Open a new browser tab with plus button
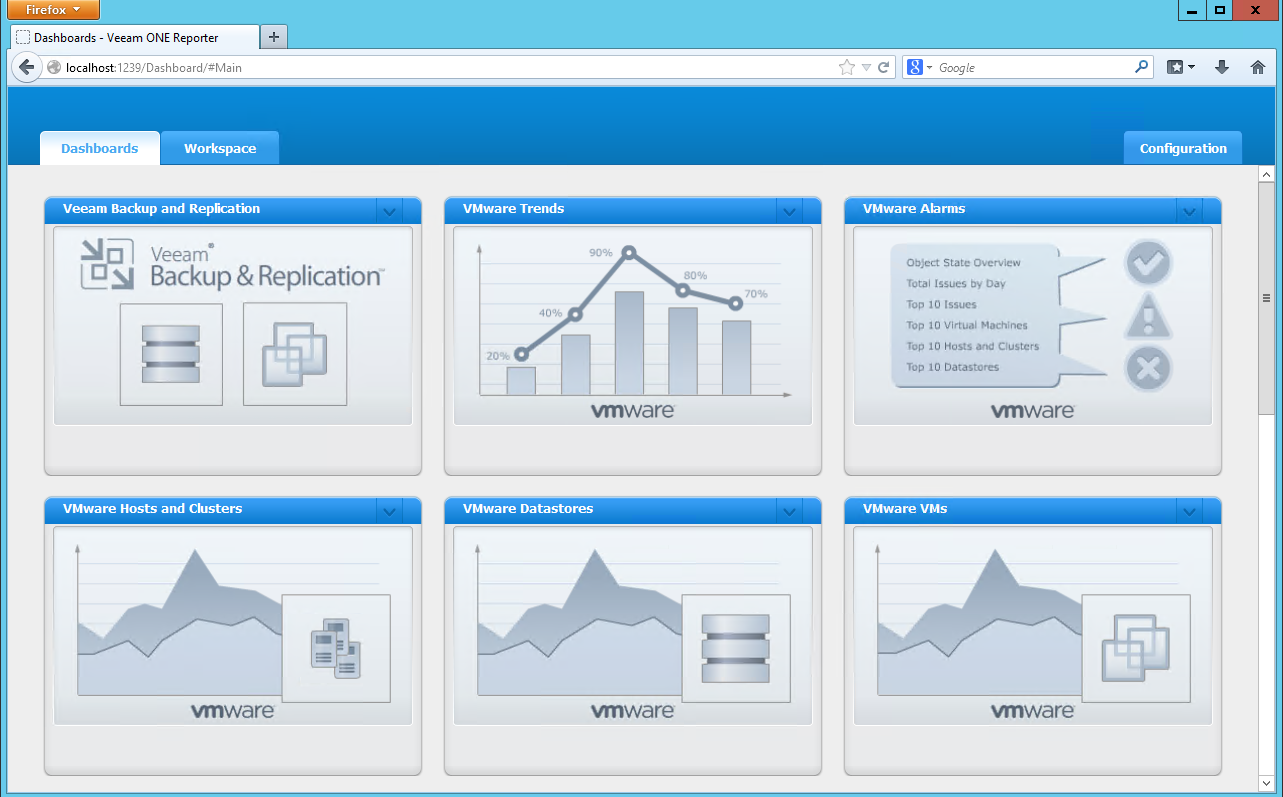This screenshot has height=797, width=1283. coord(274,37)
